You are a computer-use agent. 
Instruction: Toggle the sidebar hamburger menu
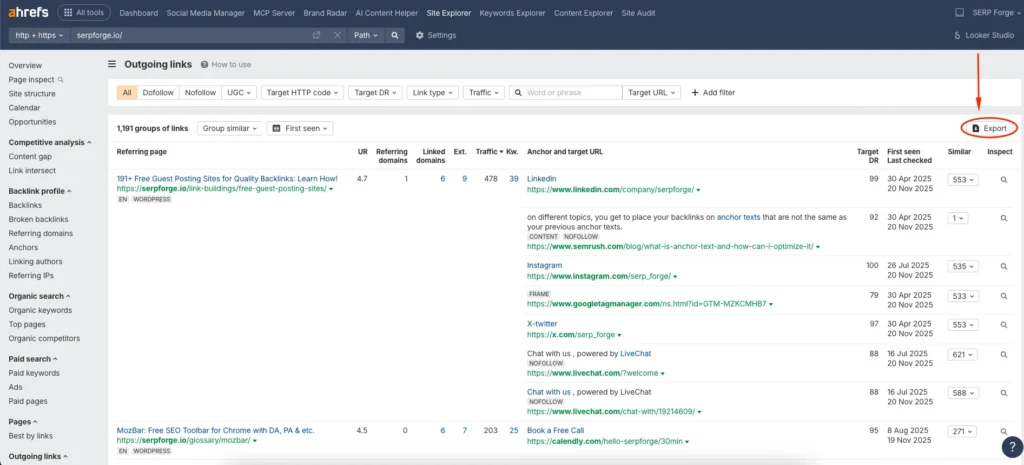coord(112,64)
